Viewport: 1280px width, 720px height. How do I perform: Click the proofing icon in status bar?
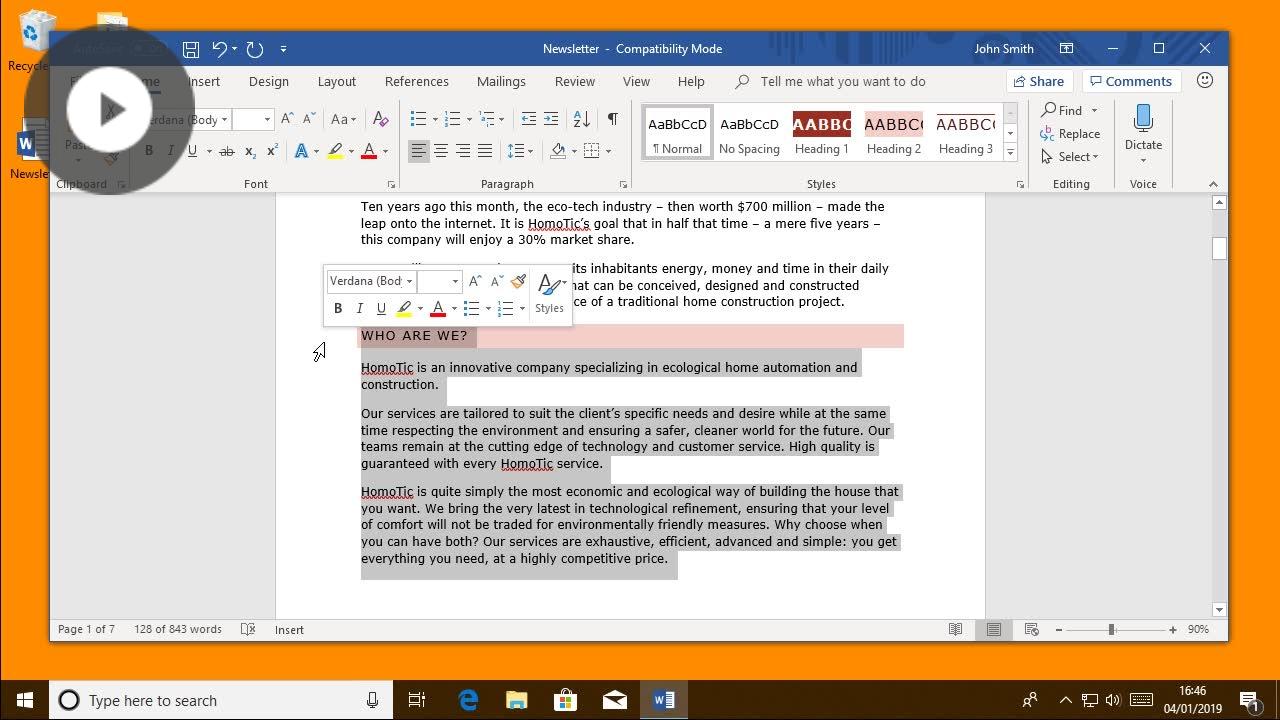(x=248, y=630)
